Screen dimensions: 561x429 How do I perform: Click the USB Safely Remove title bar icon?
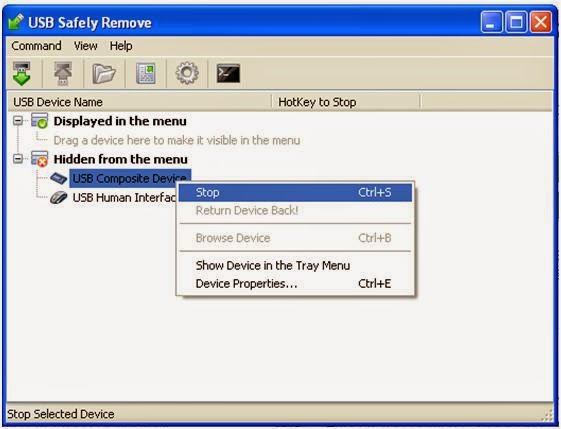point(16,22)
